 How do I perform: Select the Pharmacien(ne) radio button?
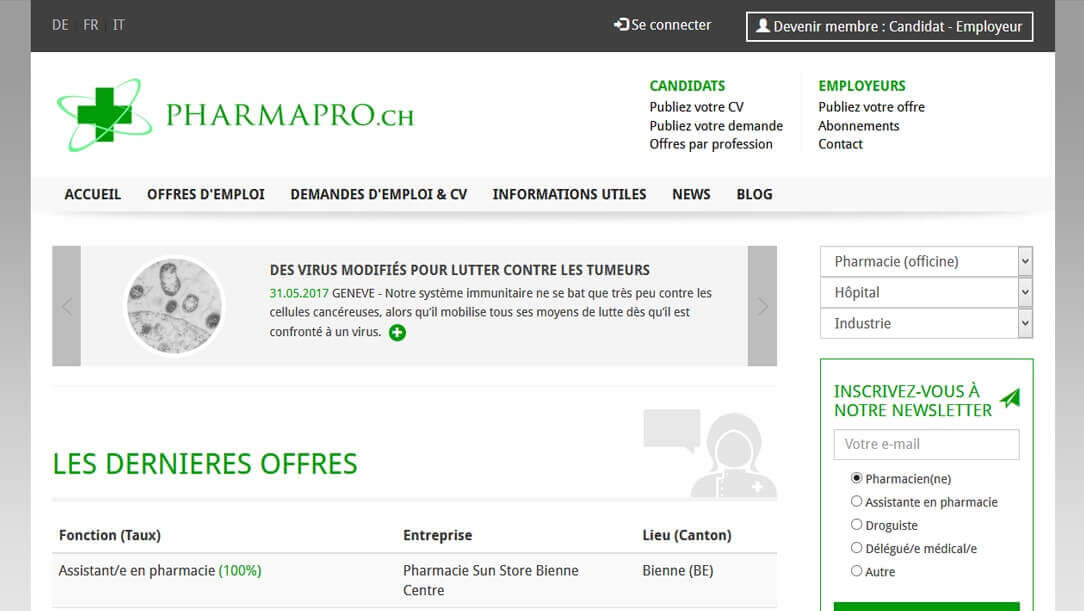point(856,479)
